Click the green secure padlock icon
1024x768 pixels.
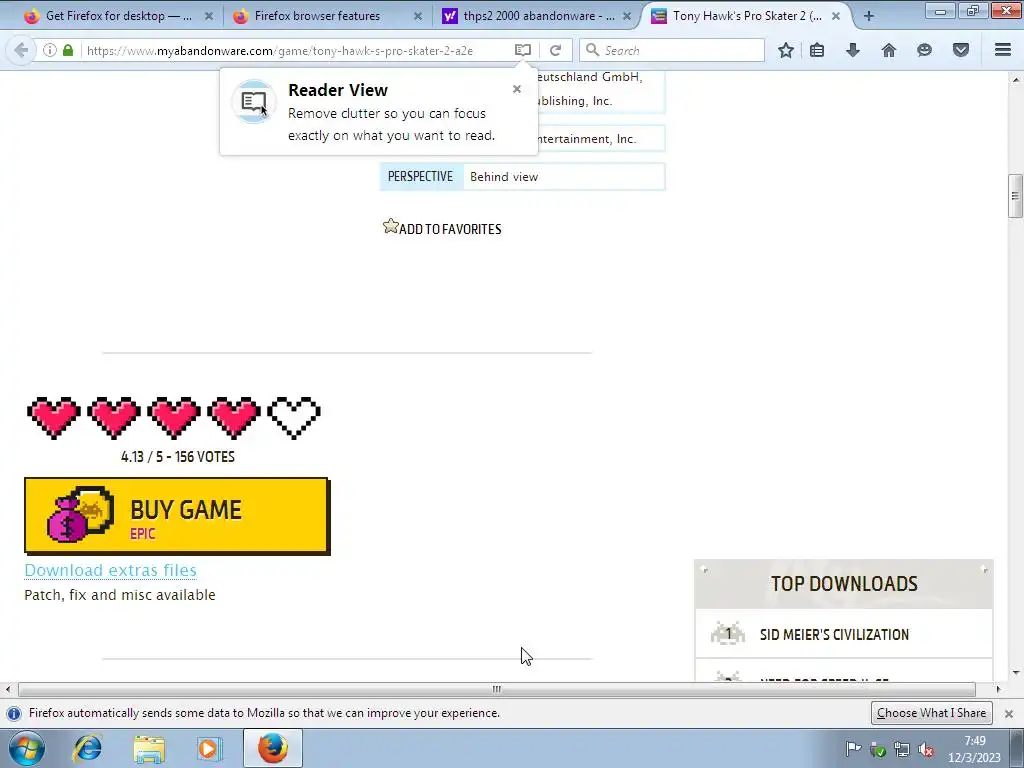[x=68, y=50]
